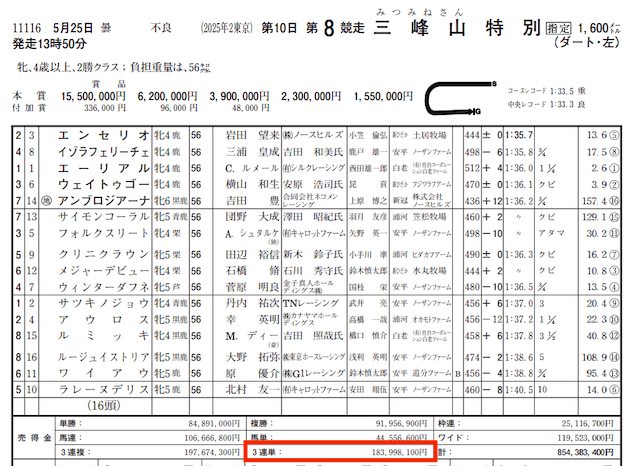
Task: Click the ワイド amount 119,523,000円
Action: coord(585,438)
